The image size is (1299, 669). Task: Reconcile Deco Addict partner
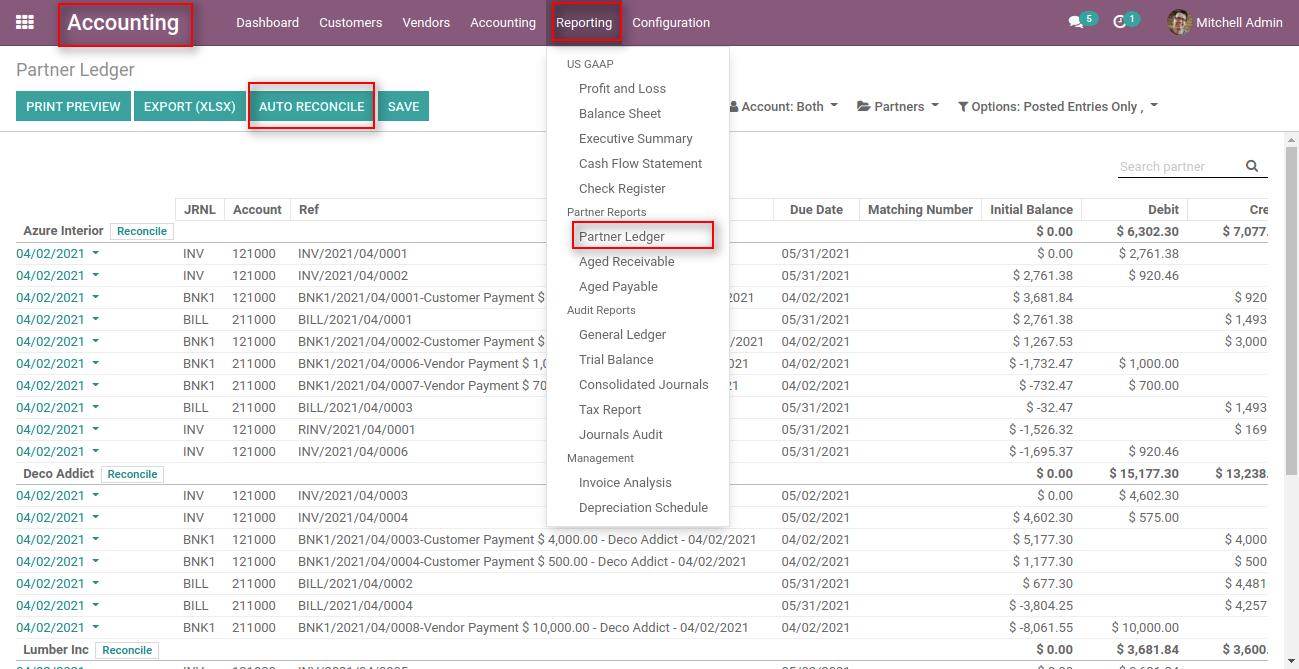[132, 474]
